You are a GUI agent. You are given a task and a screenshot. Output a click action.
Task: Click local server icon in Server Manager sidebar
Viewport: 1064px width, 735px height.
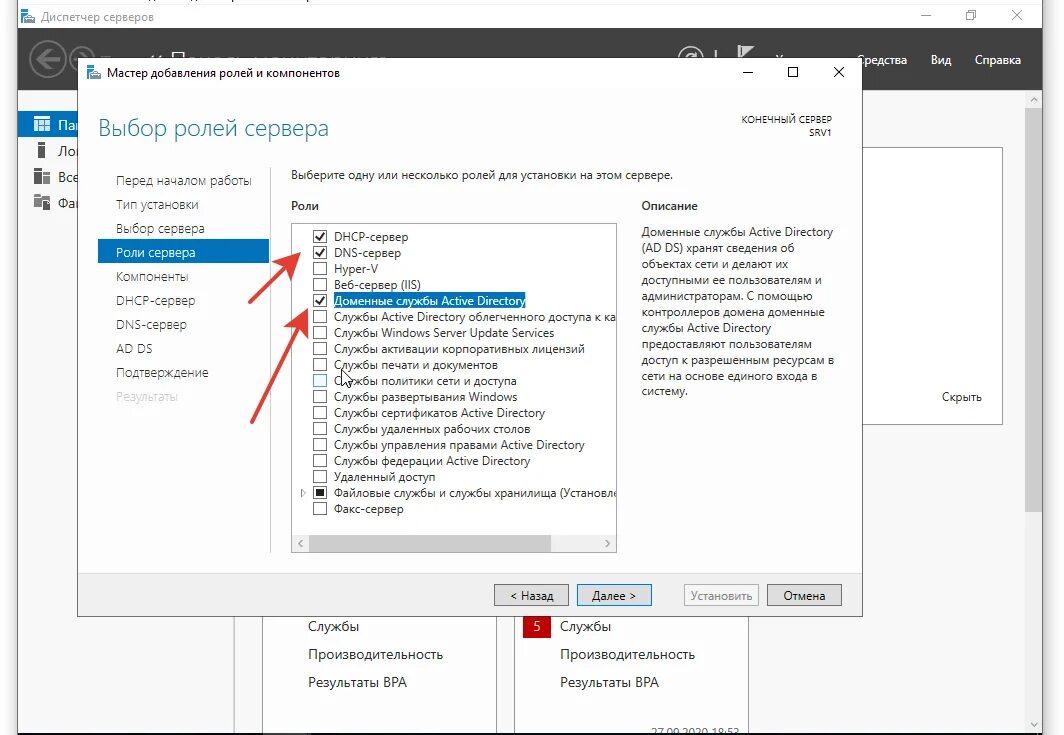42,150
